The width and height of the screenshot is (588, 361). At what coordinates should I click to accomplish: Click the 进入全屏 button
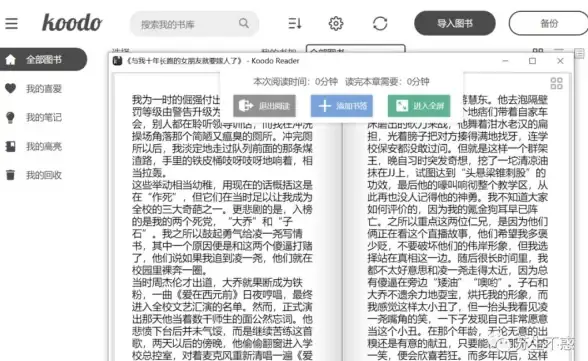tap(419, 106)
